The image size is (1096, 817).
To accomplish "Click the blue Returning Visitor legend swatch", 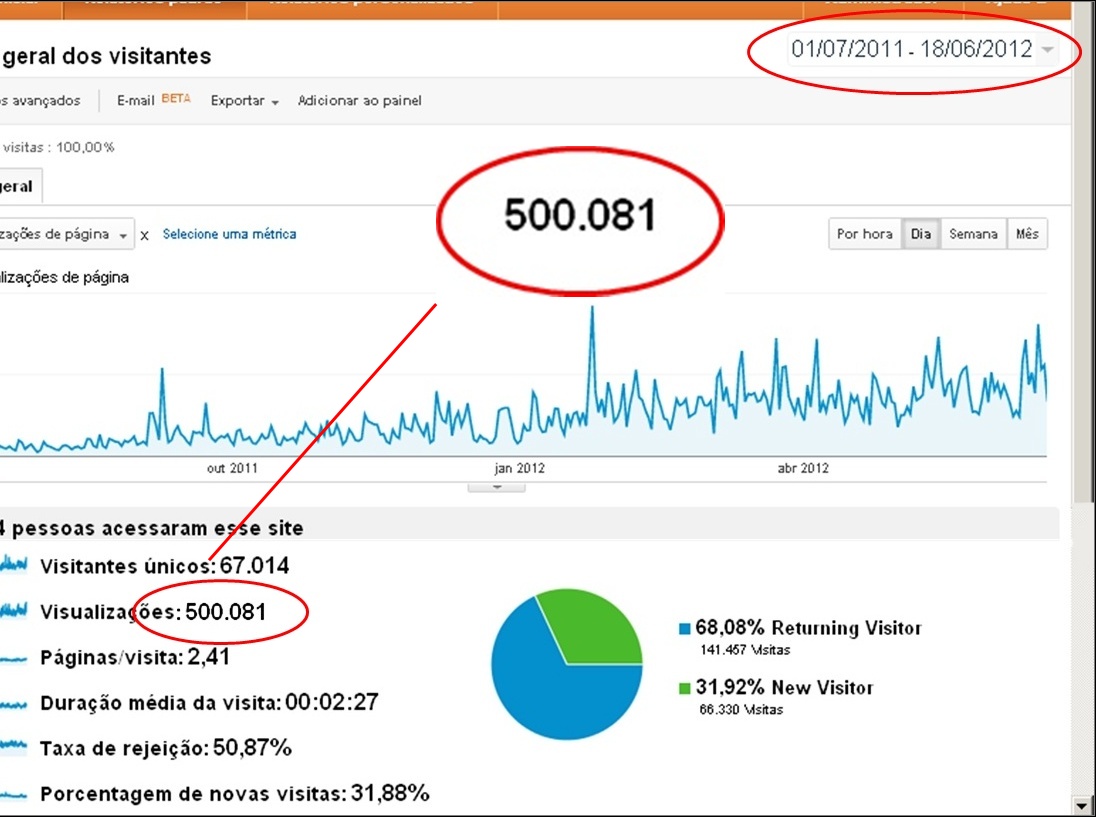I will [685, 629].
